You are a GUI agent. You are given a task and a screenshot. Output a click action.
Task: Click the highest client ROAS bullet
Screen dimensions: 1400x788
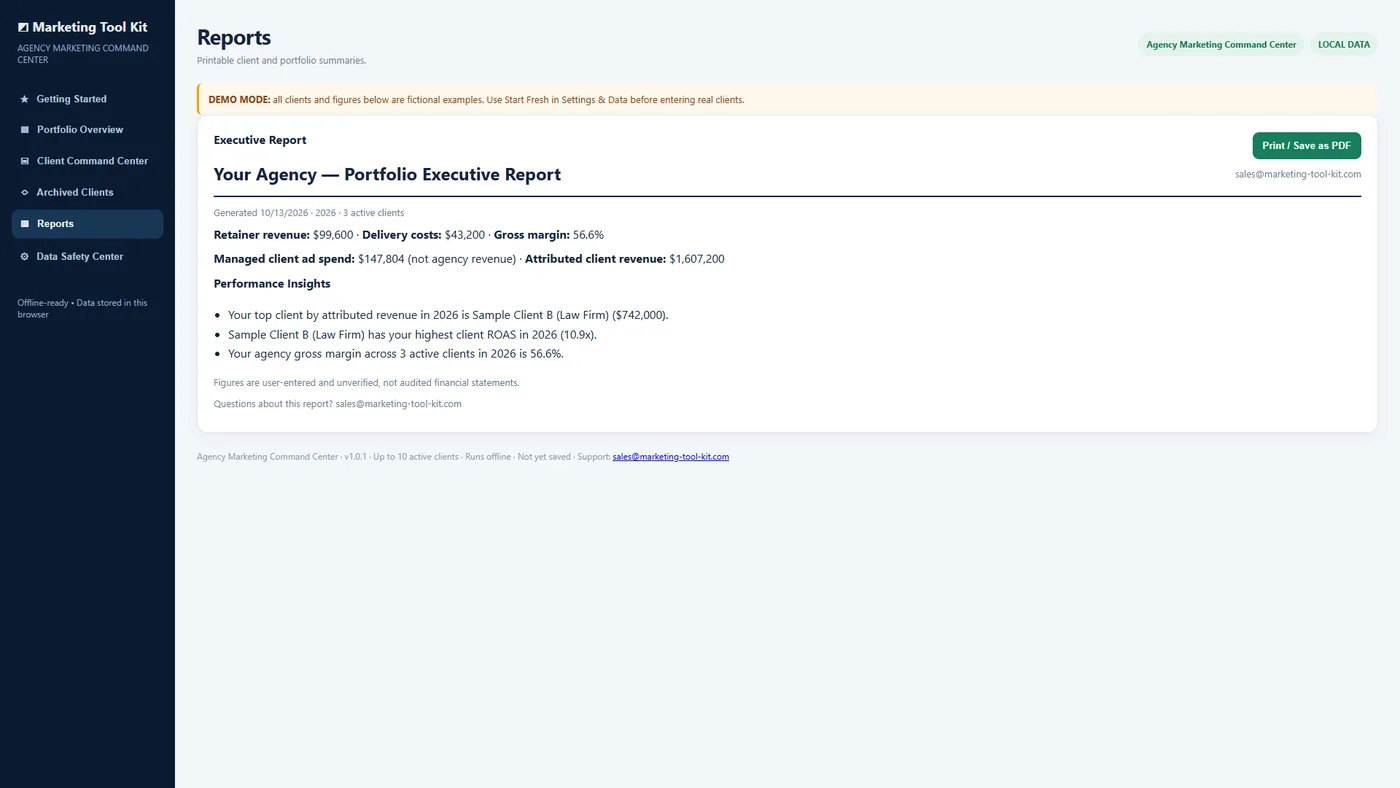pos(412,335)
